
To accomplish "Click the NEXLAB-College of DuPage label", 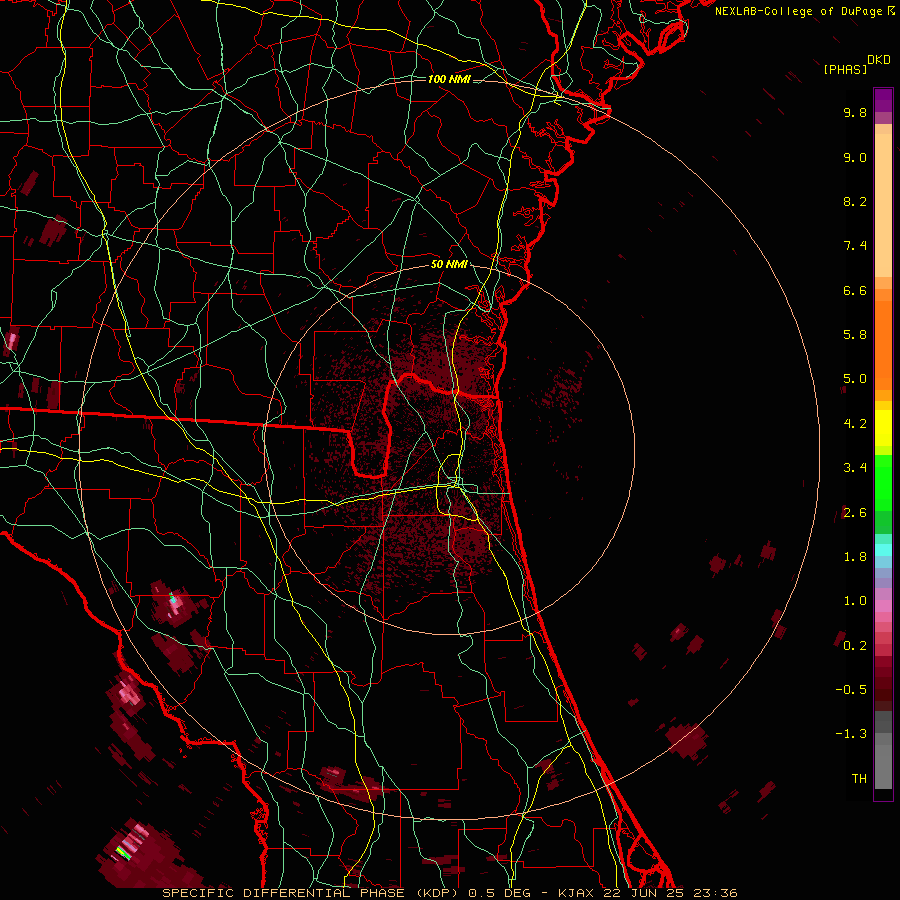I will point(798,11).
